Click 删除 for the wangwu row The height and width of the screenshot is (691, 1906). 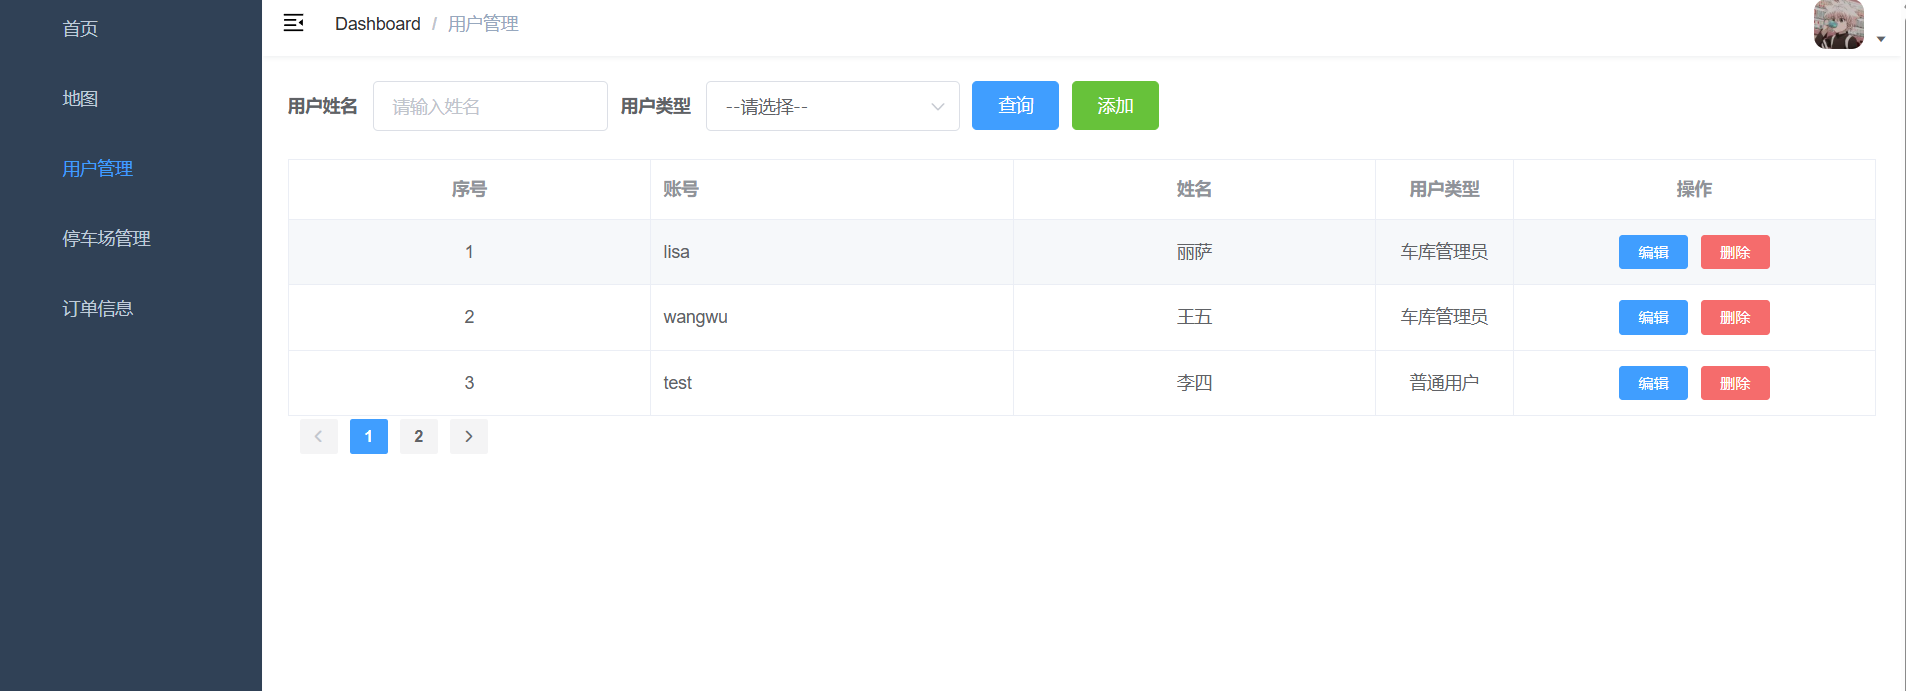pyautogui.click(x=1735, y=317)
